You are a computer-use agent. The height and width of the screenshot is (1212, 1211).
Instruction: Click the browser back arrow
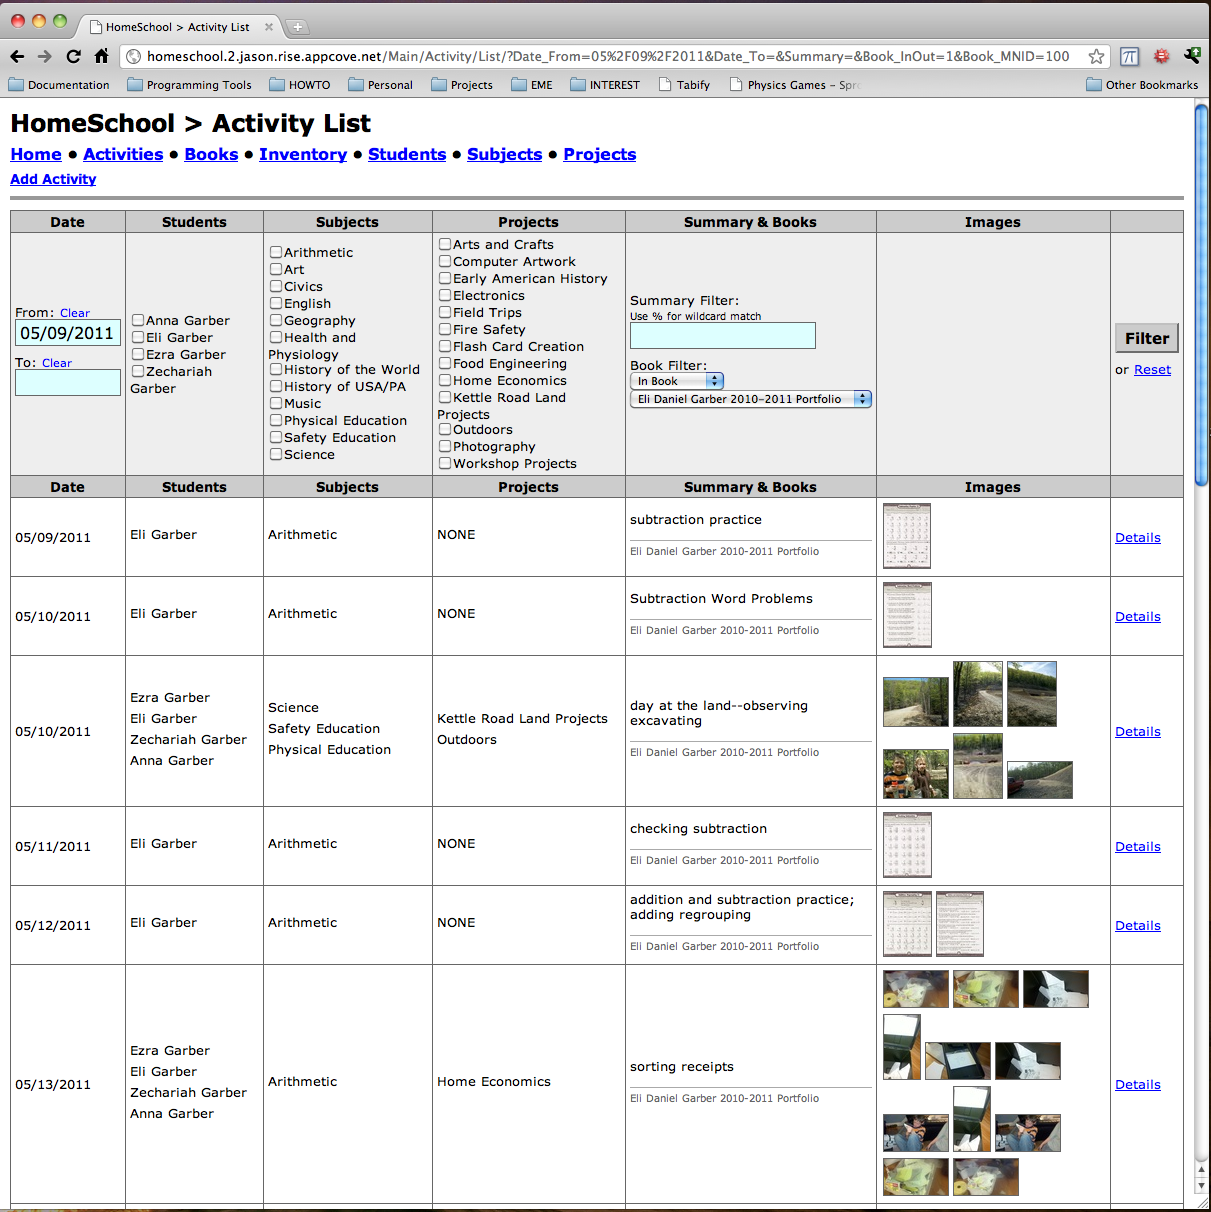click(17, 57)
